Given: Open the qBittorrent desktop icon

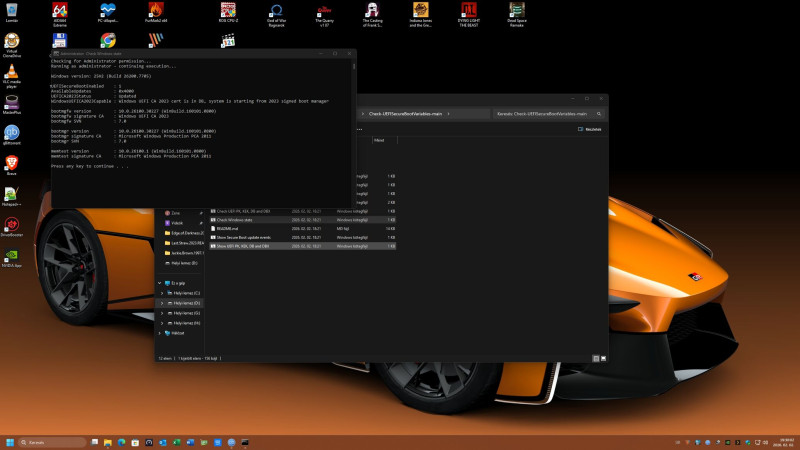Looking at the screenshot, I should click(11, 132).
